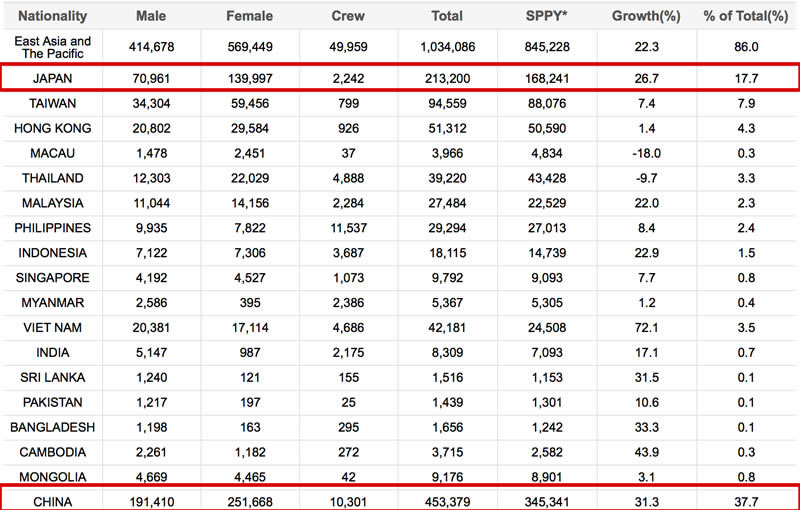Screen dimensions: 800x510
Task: Click the Female column header
Action: coord(249,16)
